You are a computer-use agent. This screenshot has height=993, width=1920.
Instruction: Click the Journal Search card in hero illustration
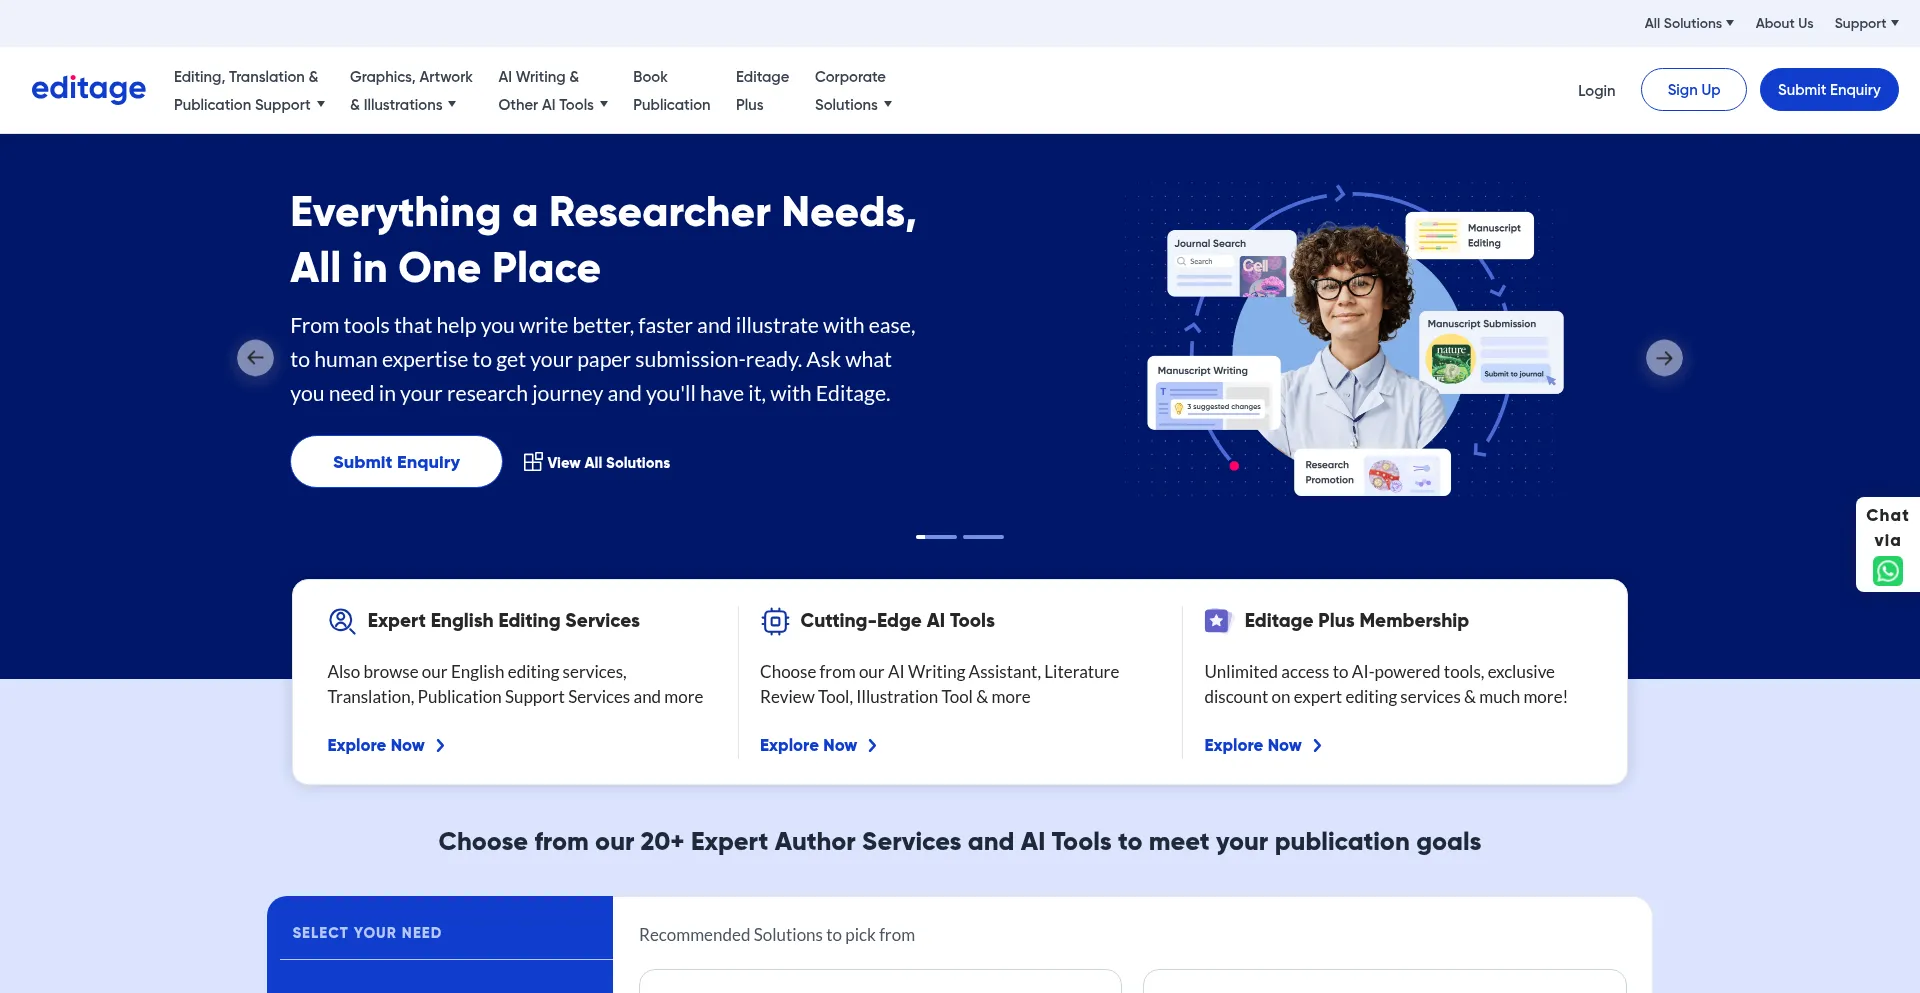[1231, 263]
